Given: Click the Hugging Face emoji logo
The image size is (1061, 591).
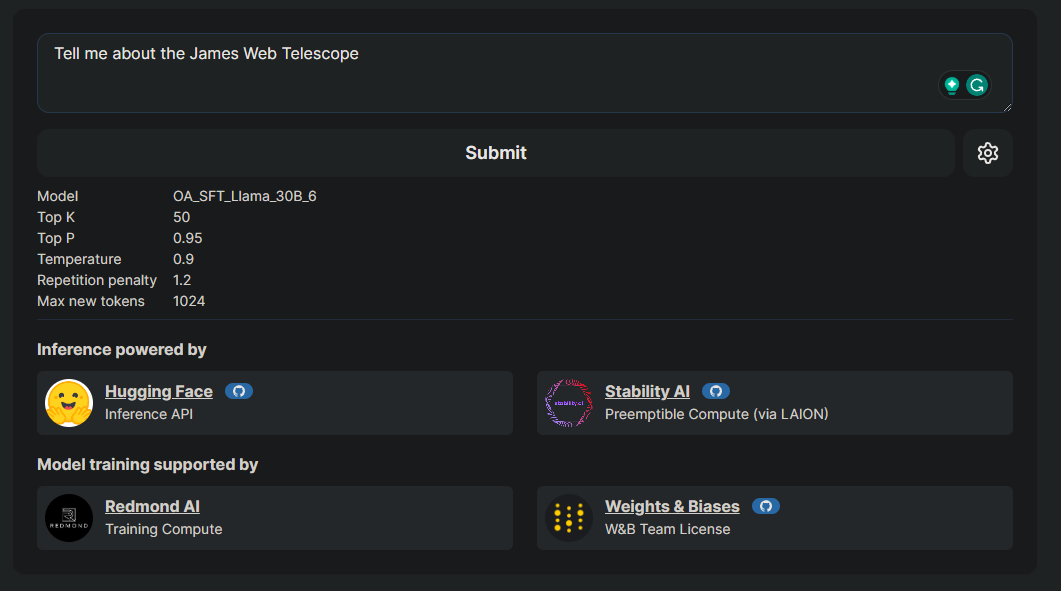Looking at the screenshot, I should 69,403.
